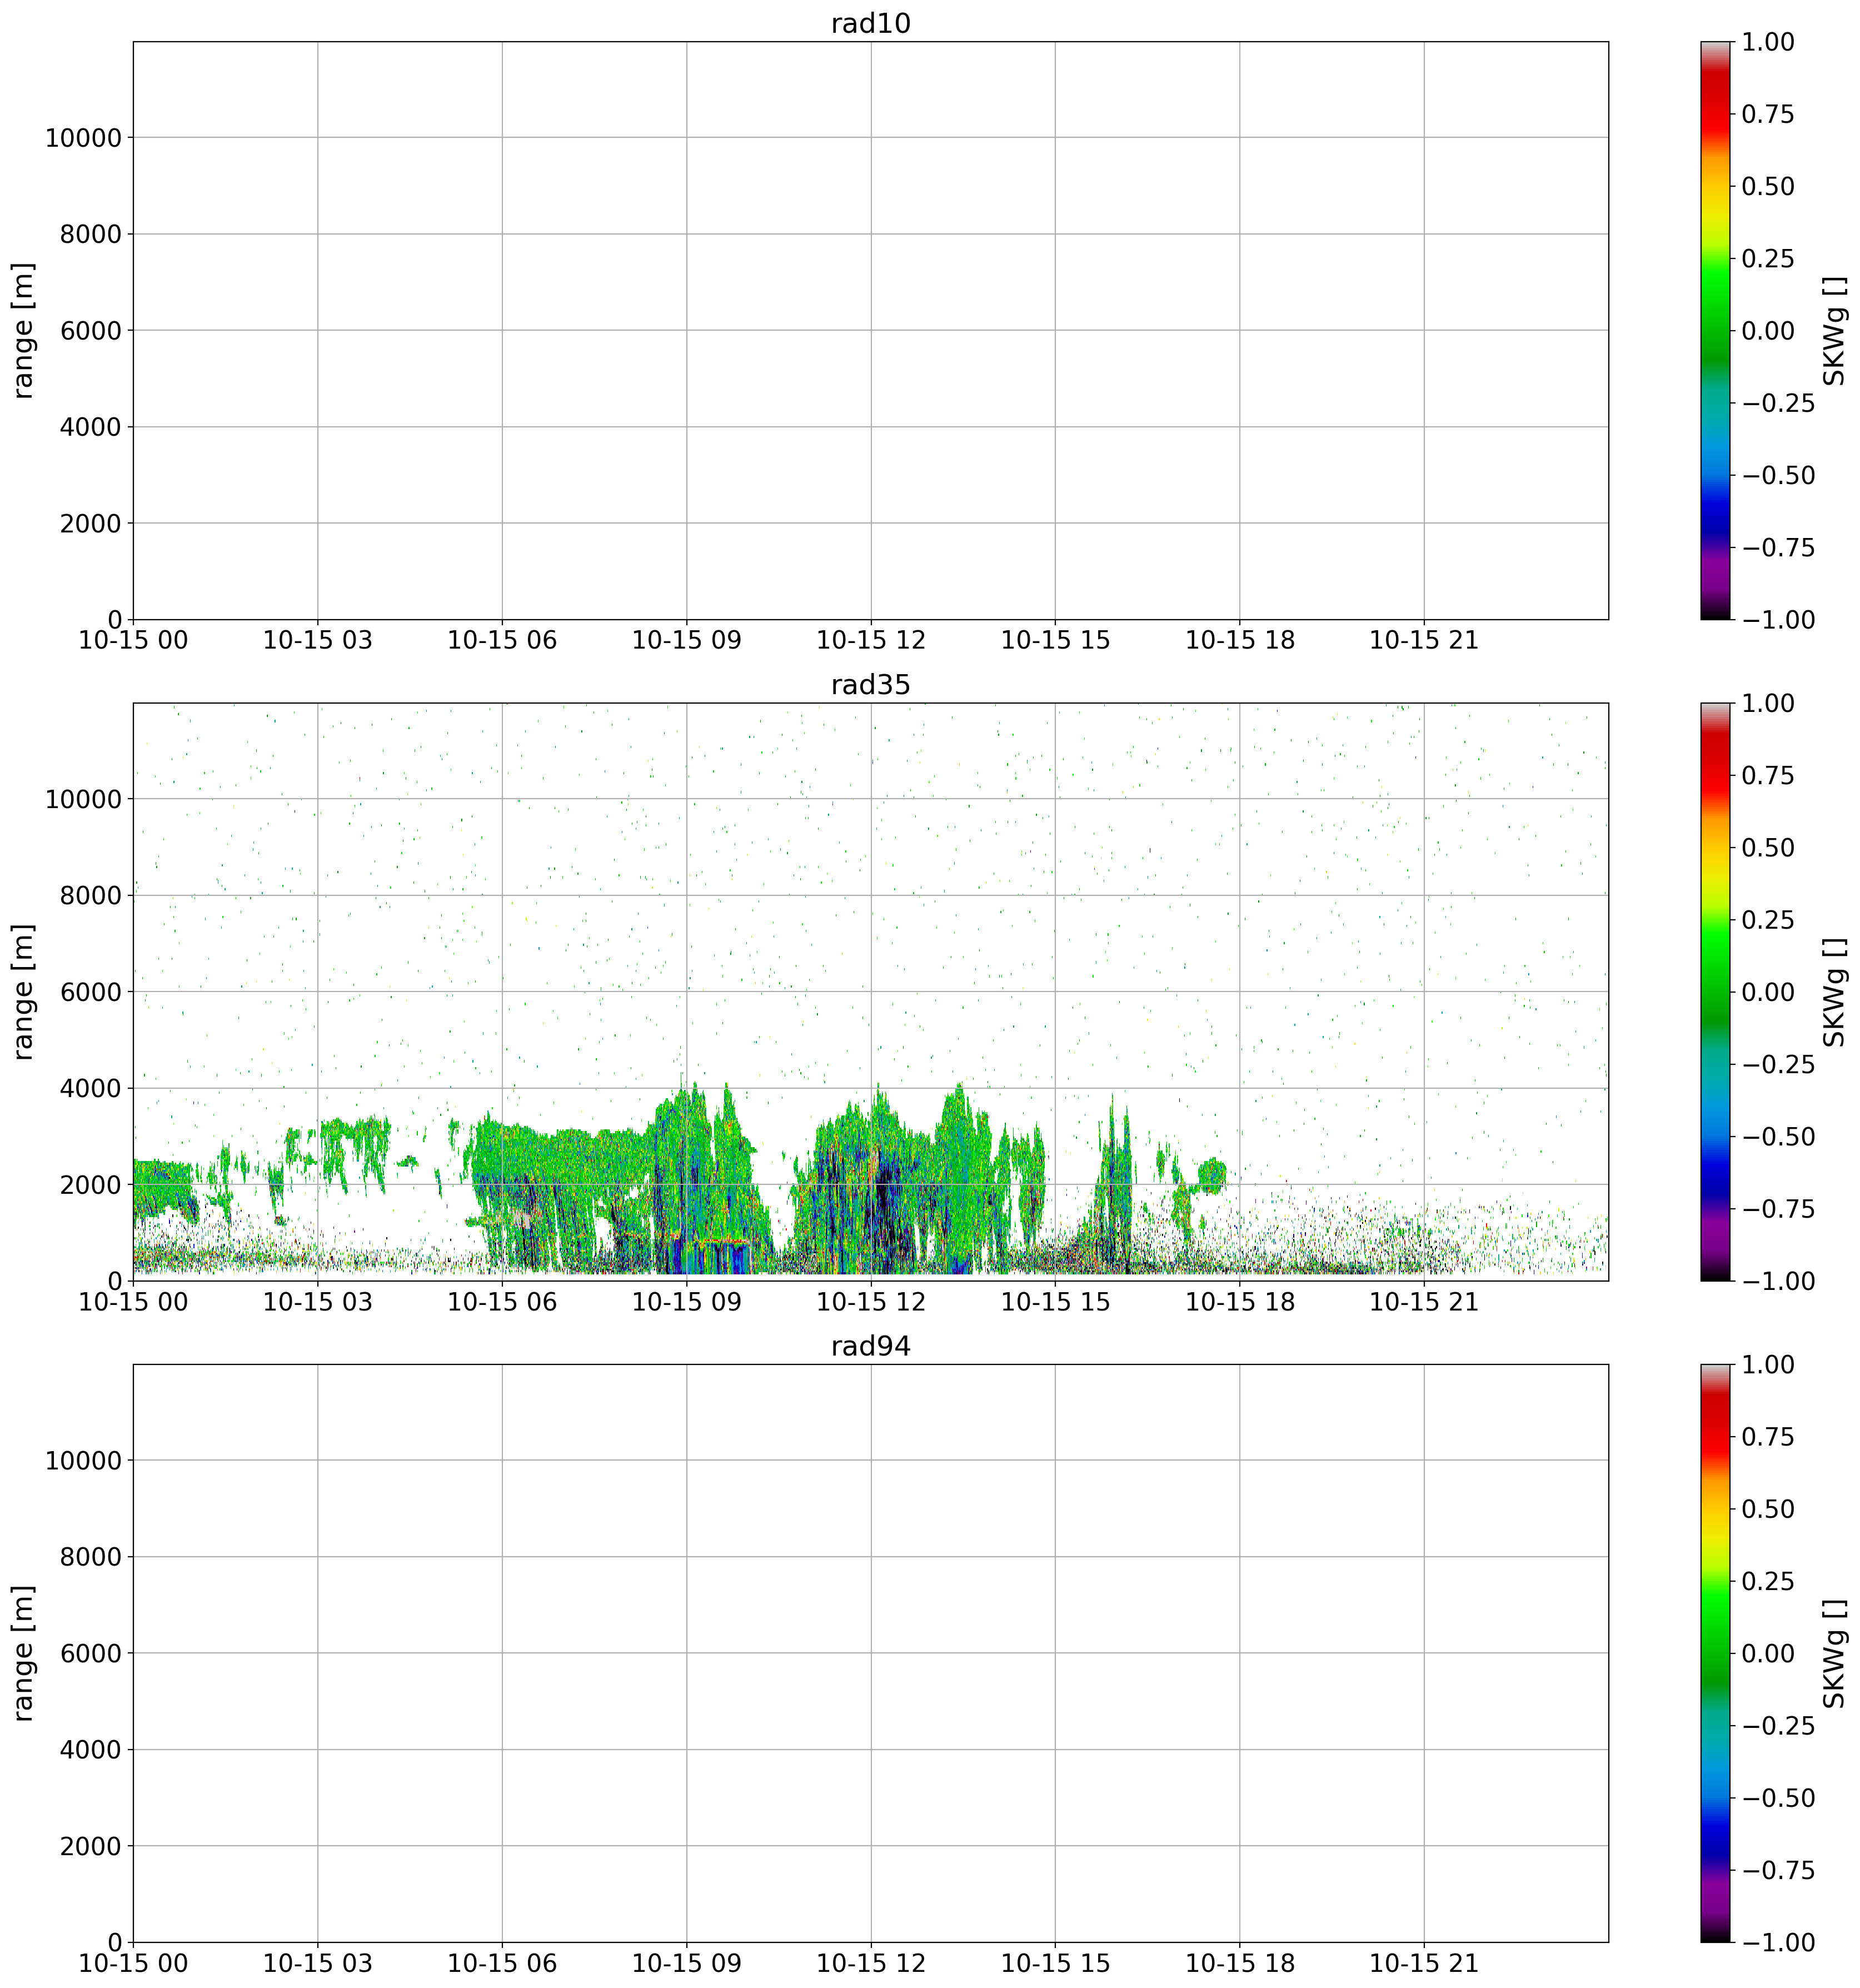This screenshot has height=1988, width=1860.
Task: Click the rad35 range [m] axis label
Action: click(x=24, y=992)
